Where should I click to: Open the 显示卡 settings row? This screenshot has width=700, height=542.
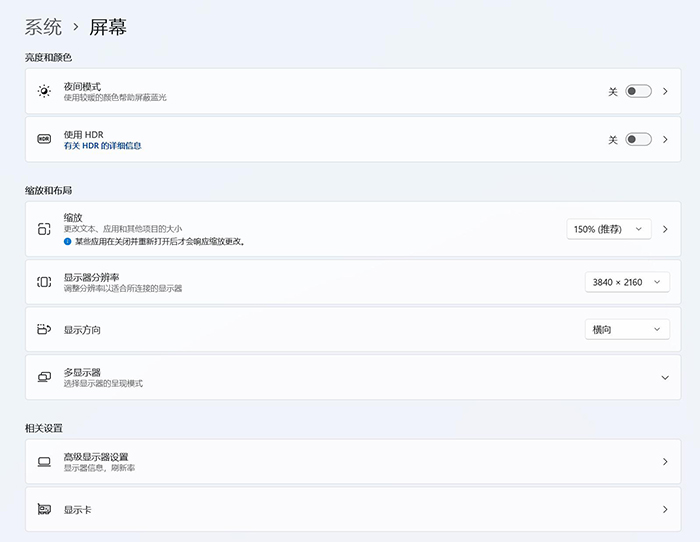[350, 509]
